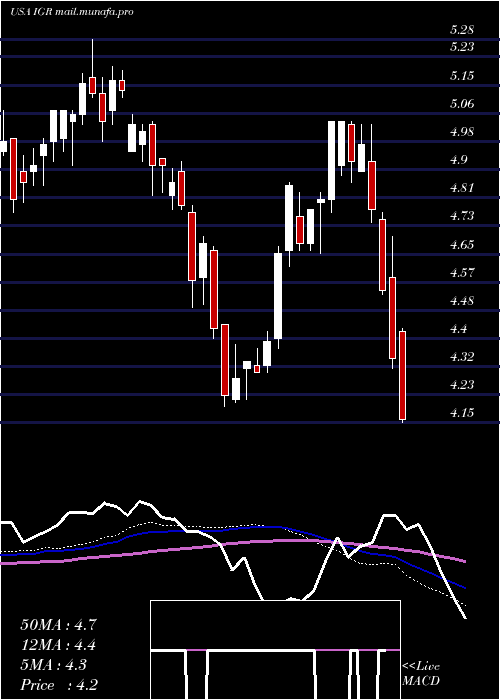Image resolution: width=500 pixels, height=700 pixels.
Task: Click the 4.4 price axis label
Action: pyautogui.click(x=458, y=329)
